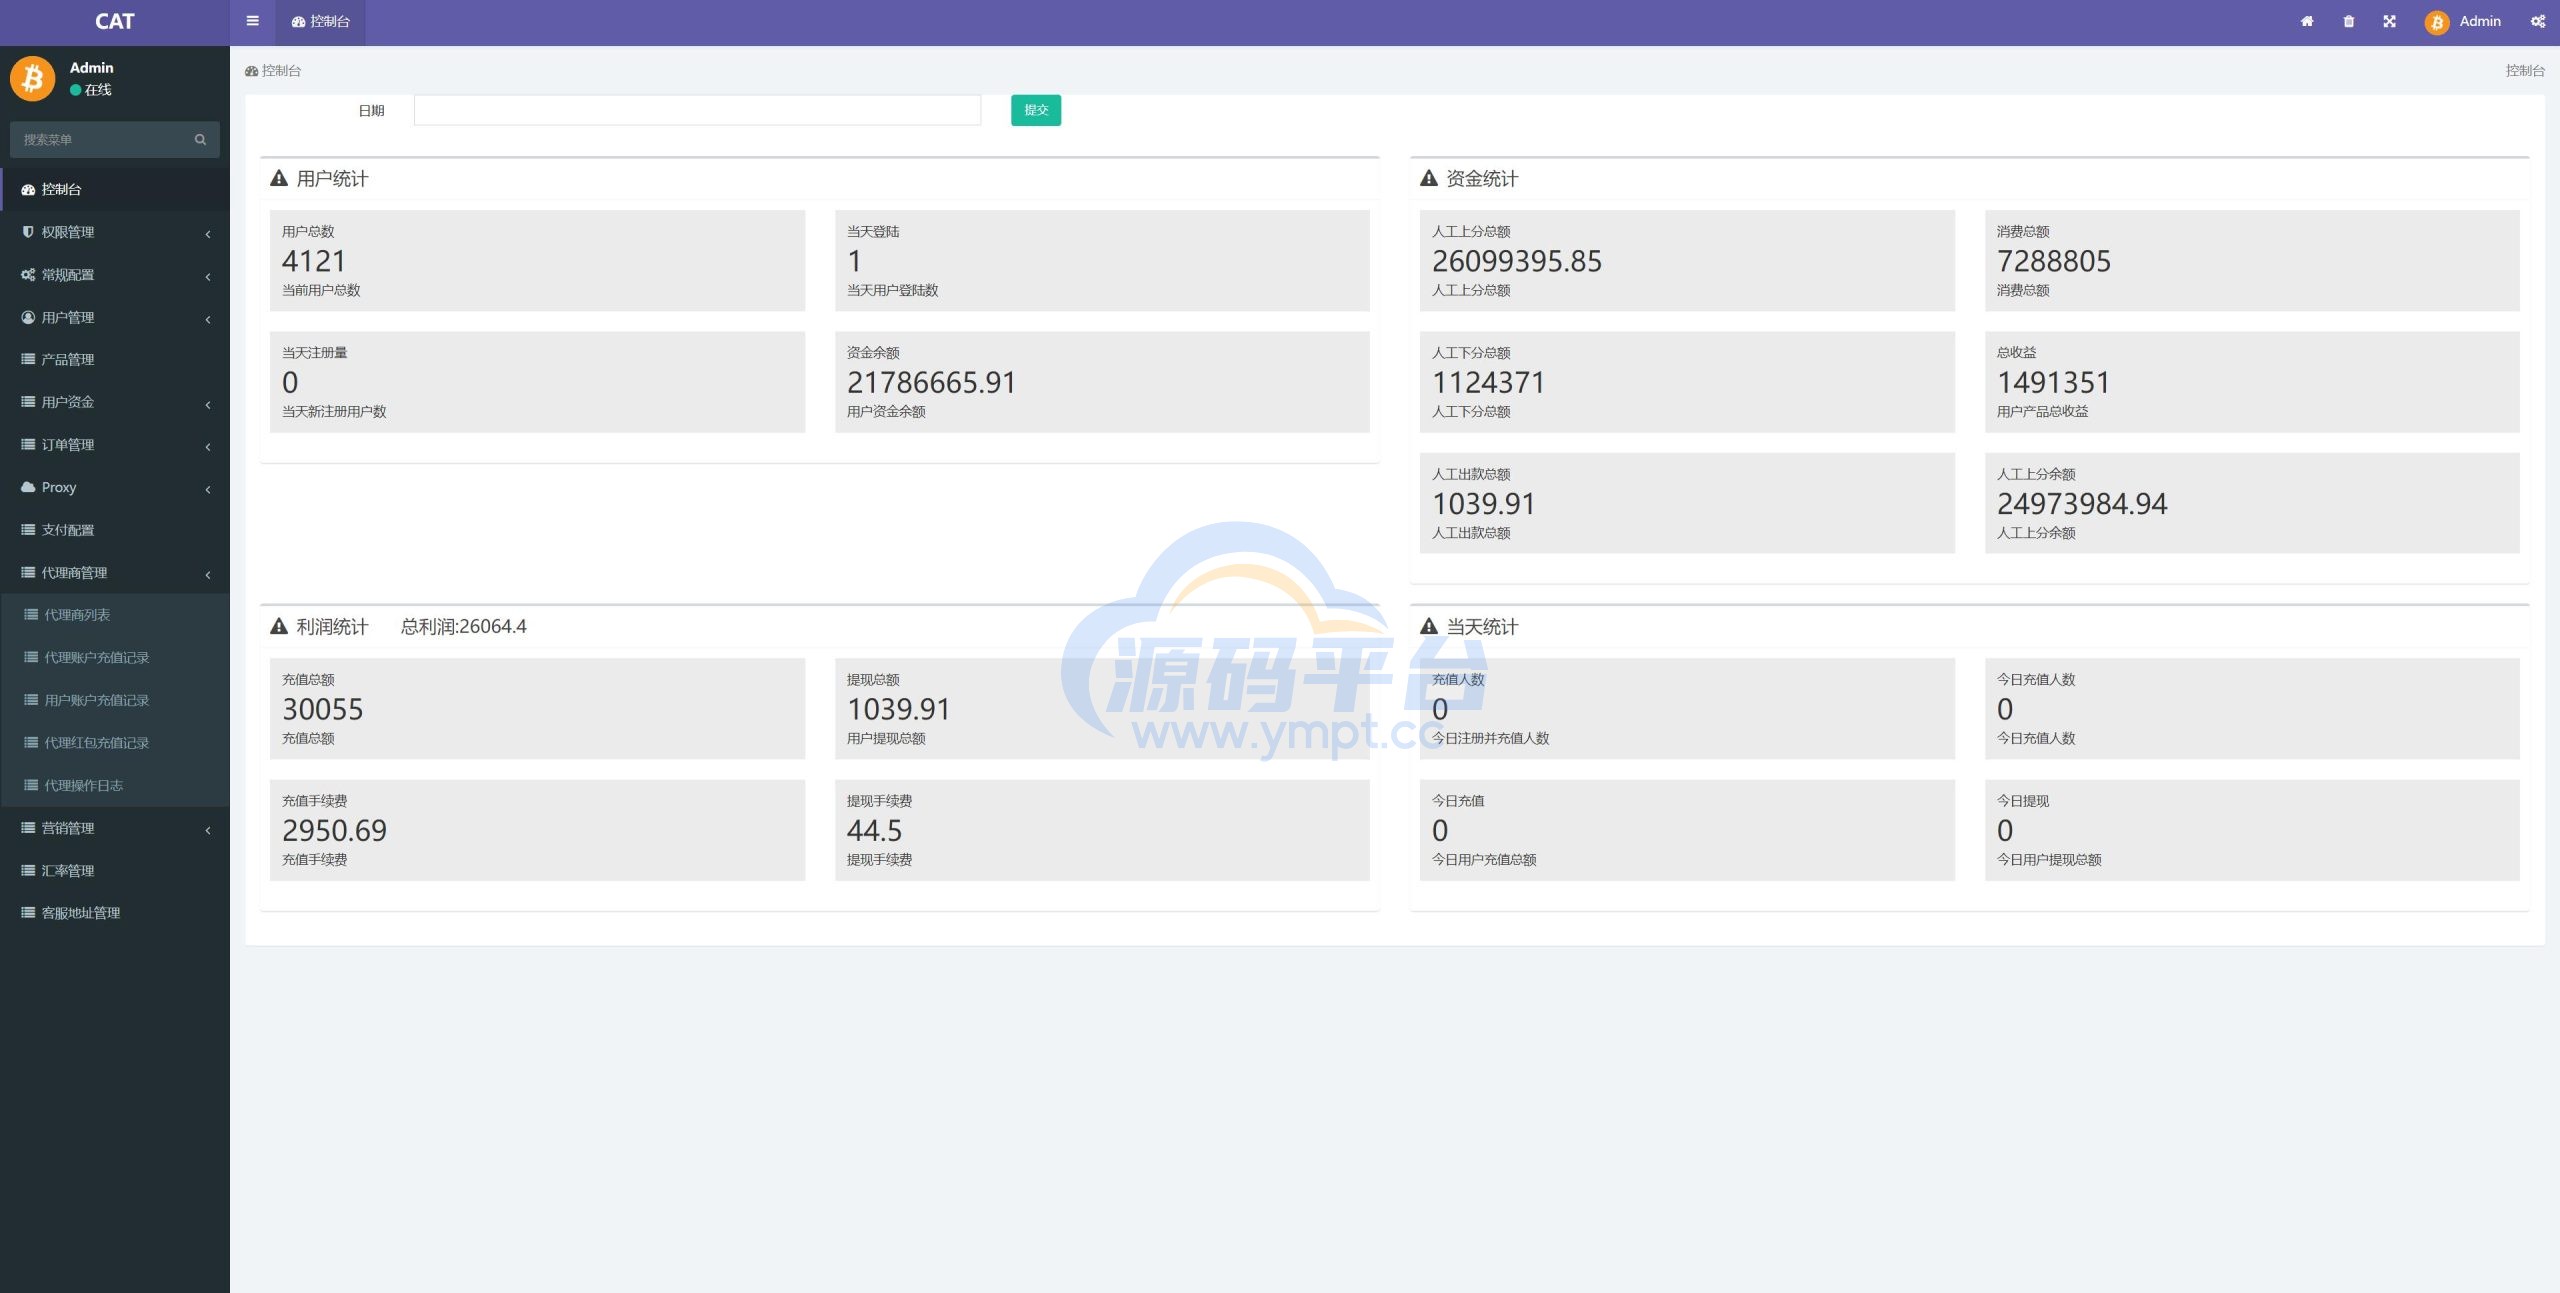2560x1293 pixels.
Task: Click the list icon for 客服地址管理
Action: (28, 913)
